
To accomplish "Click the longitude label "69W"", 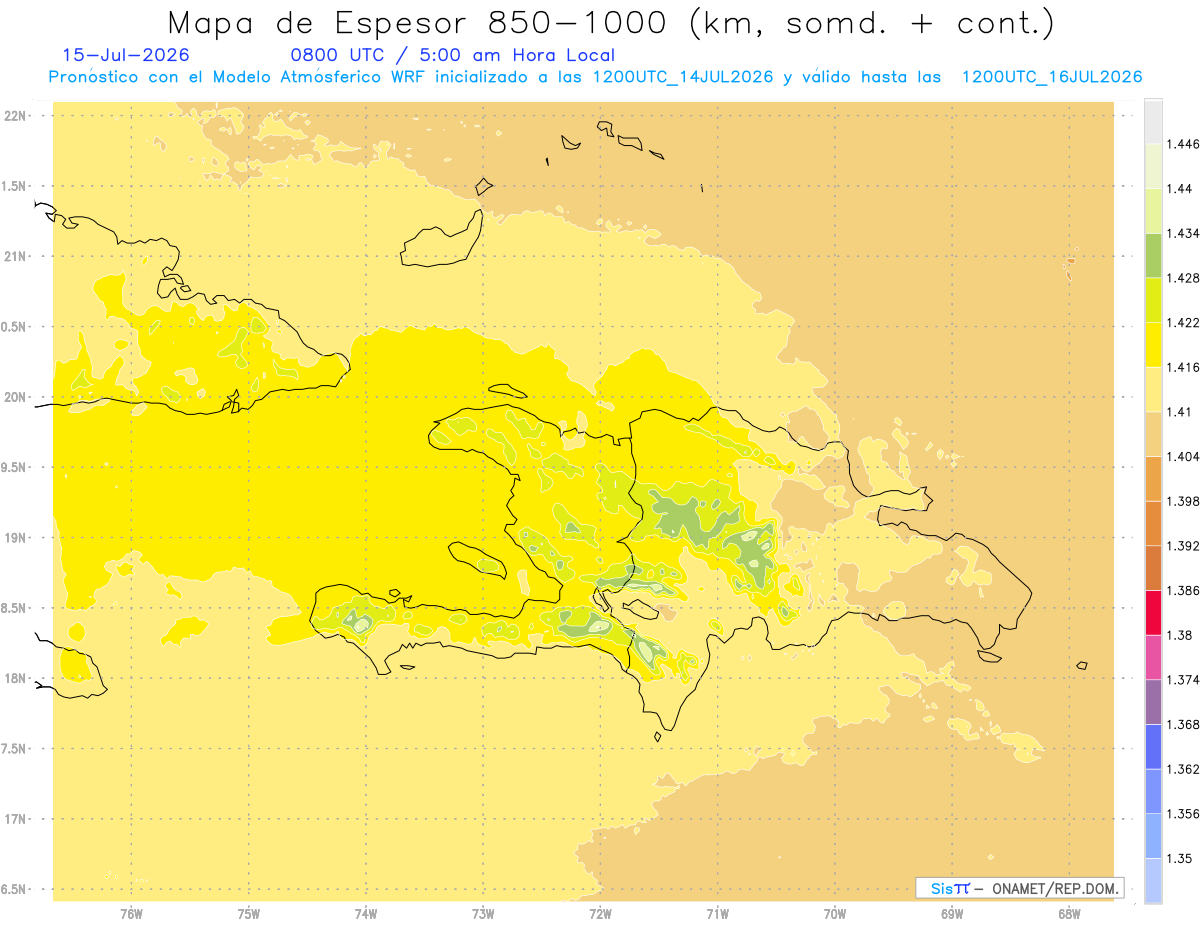I will (x=952, y=914).
